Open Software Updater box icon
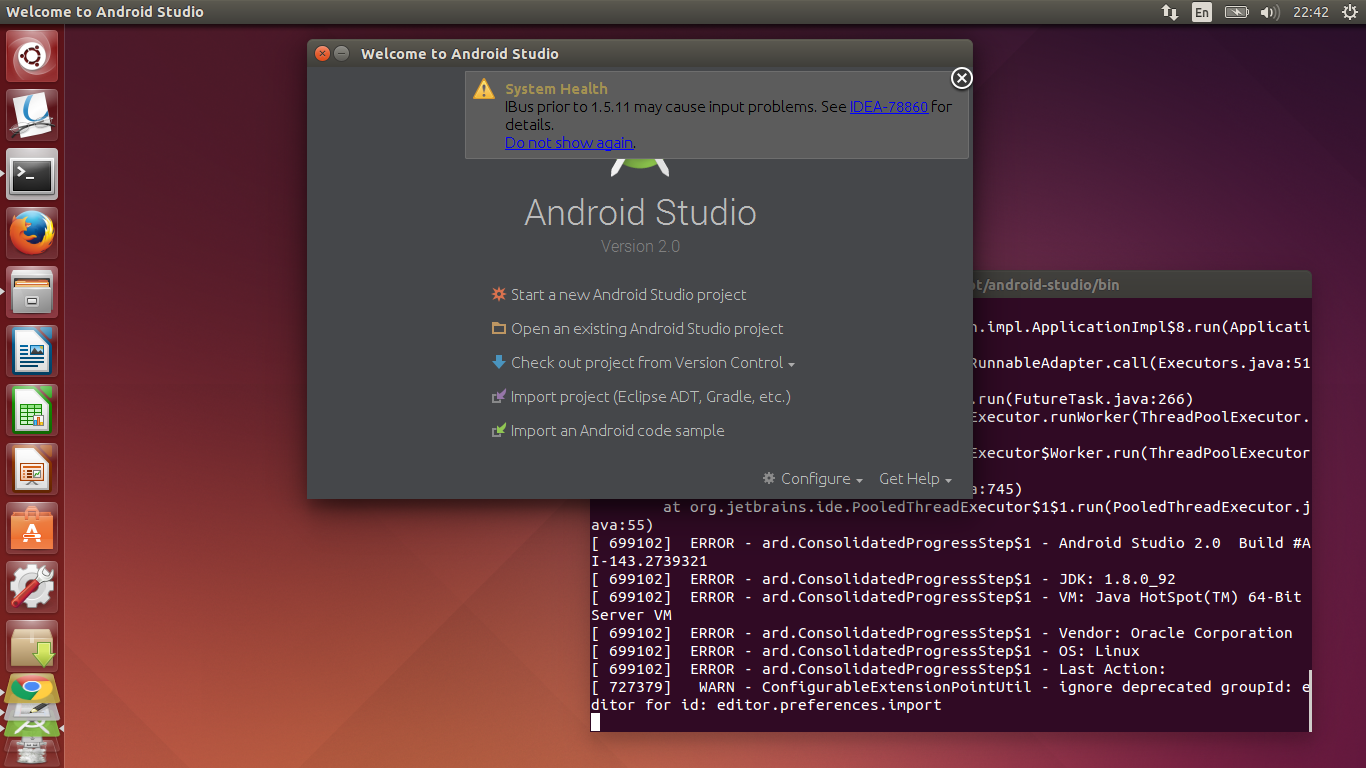Image resolution: width=1366 pixels, height=768 pixels. [x=33, y=646]
